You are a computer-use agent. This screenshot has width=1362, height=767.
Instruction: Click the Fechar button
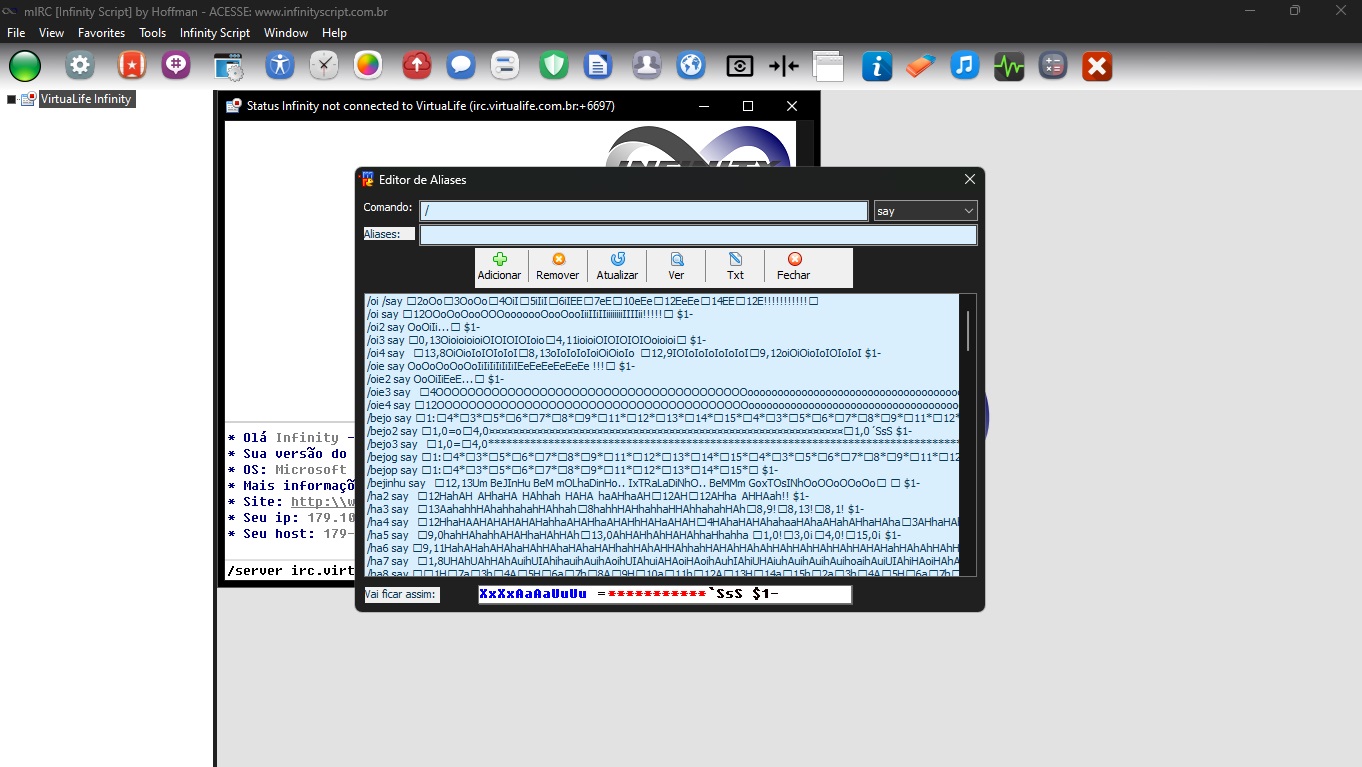pos(794,267)
